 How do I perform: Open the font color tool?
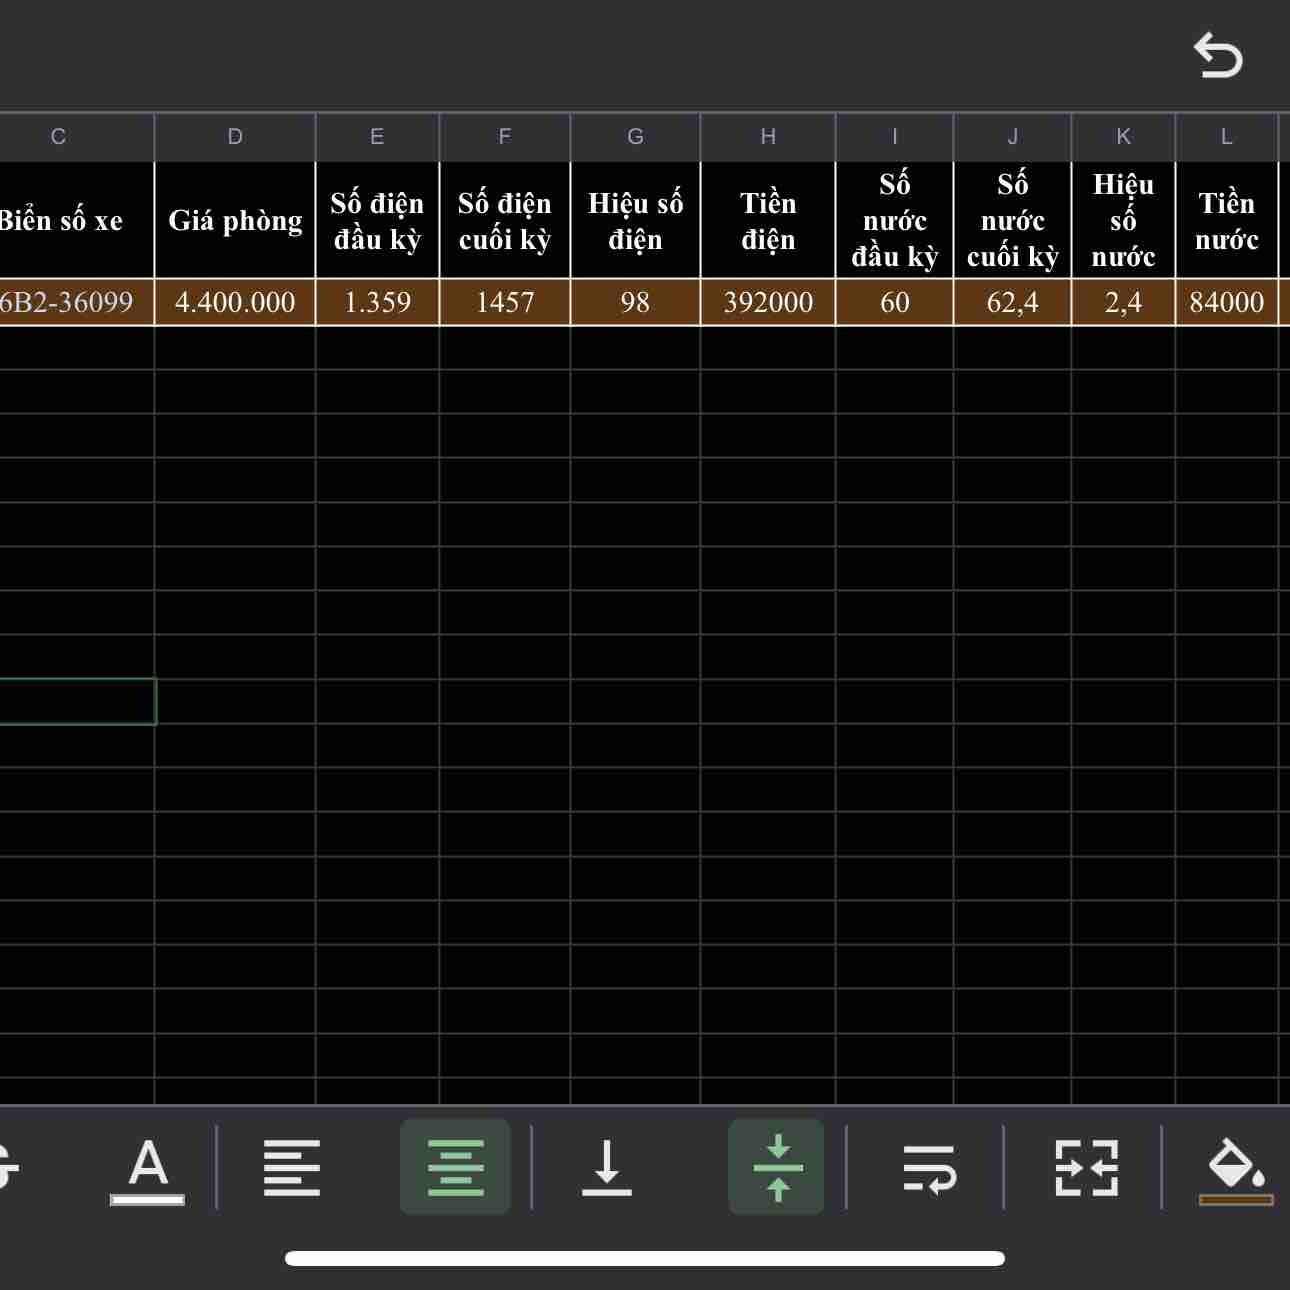(x=148, y=1168)
